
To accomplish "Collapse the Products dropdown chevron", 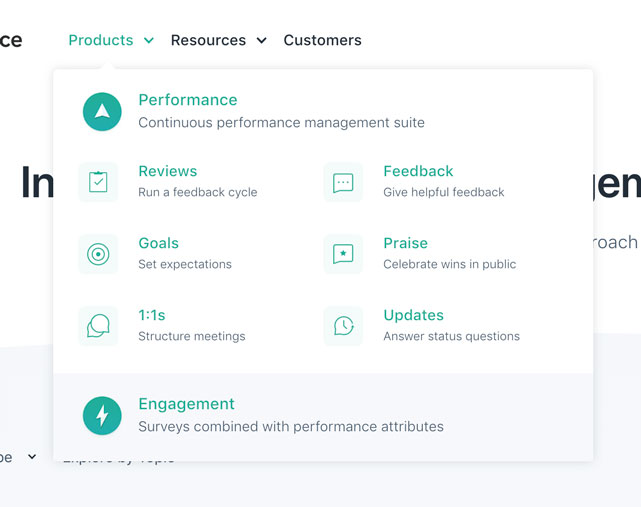I will 149,41.
